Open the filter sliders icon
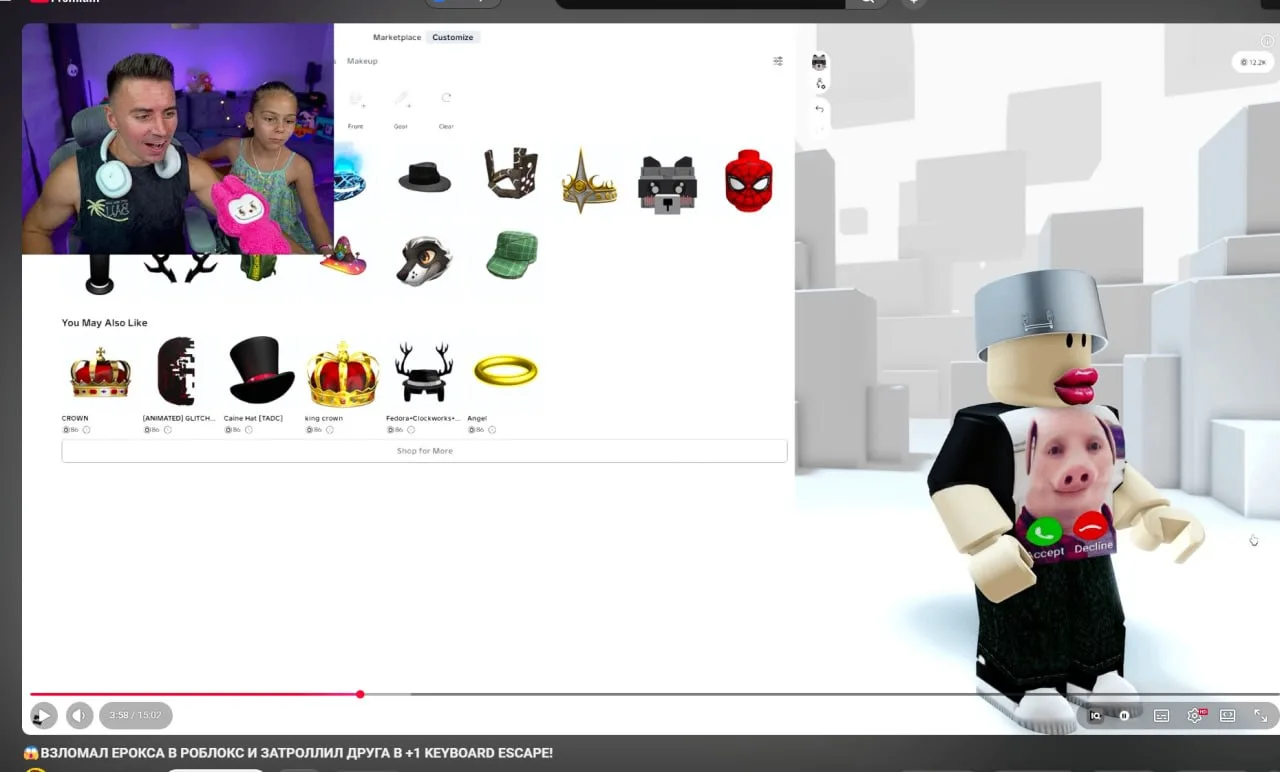 point(778,61)
